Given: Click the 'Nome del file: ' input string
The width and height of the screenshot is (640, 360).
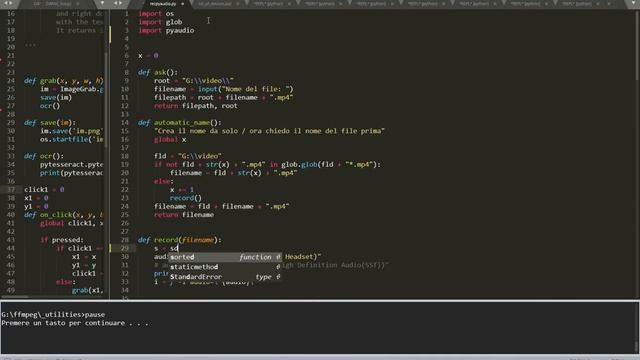Looking at the screenshot, I should (x=256, y=89).
